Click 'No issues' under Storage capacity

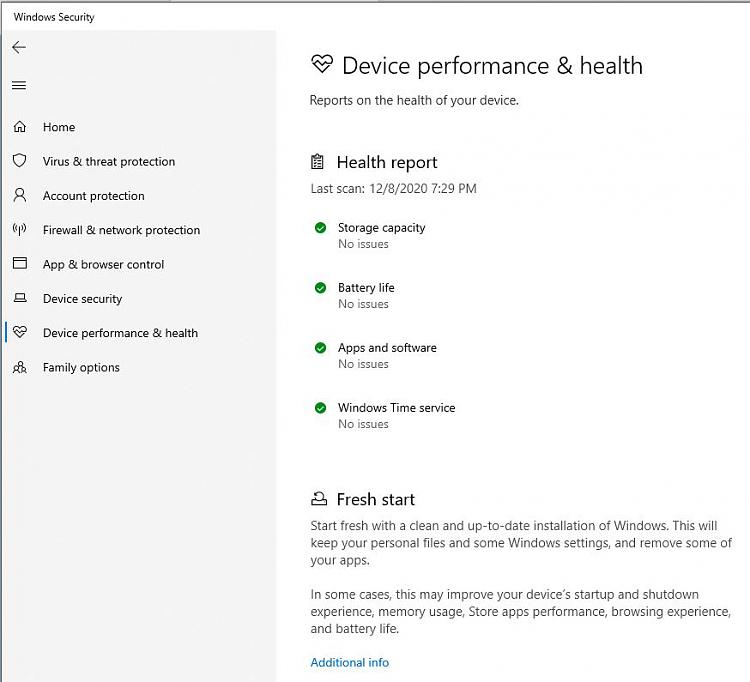click(364, 244)
